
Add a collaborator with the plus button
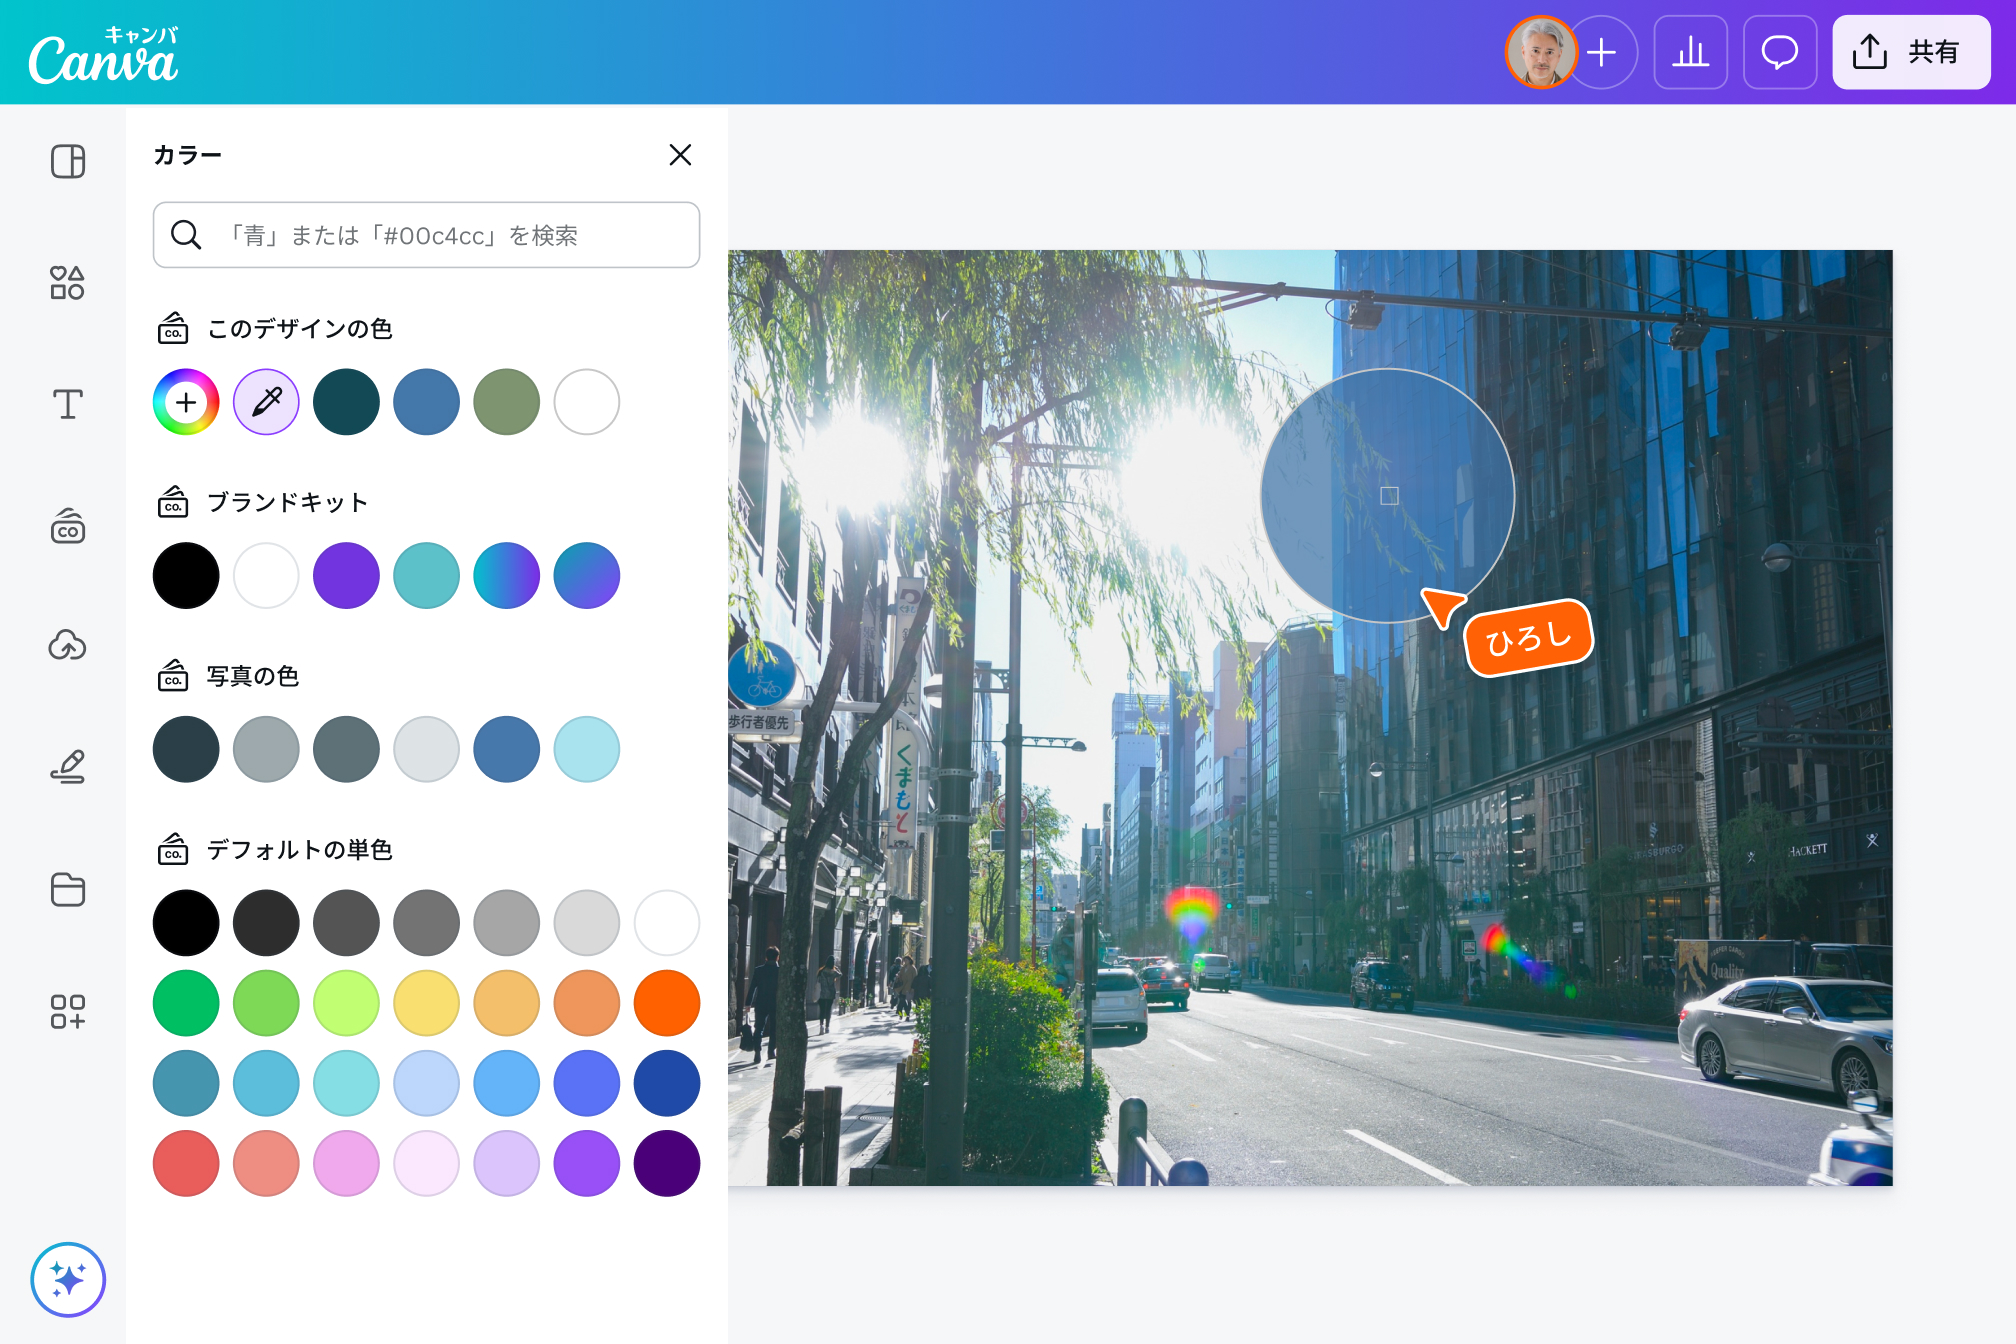click(1602, 52)
